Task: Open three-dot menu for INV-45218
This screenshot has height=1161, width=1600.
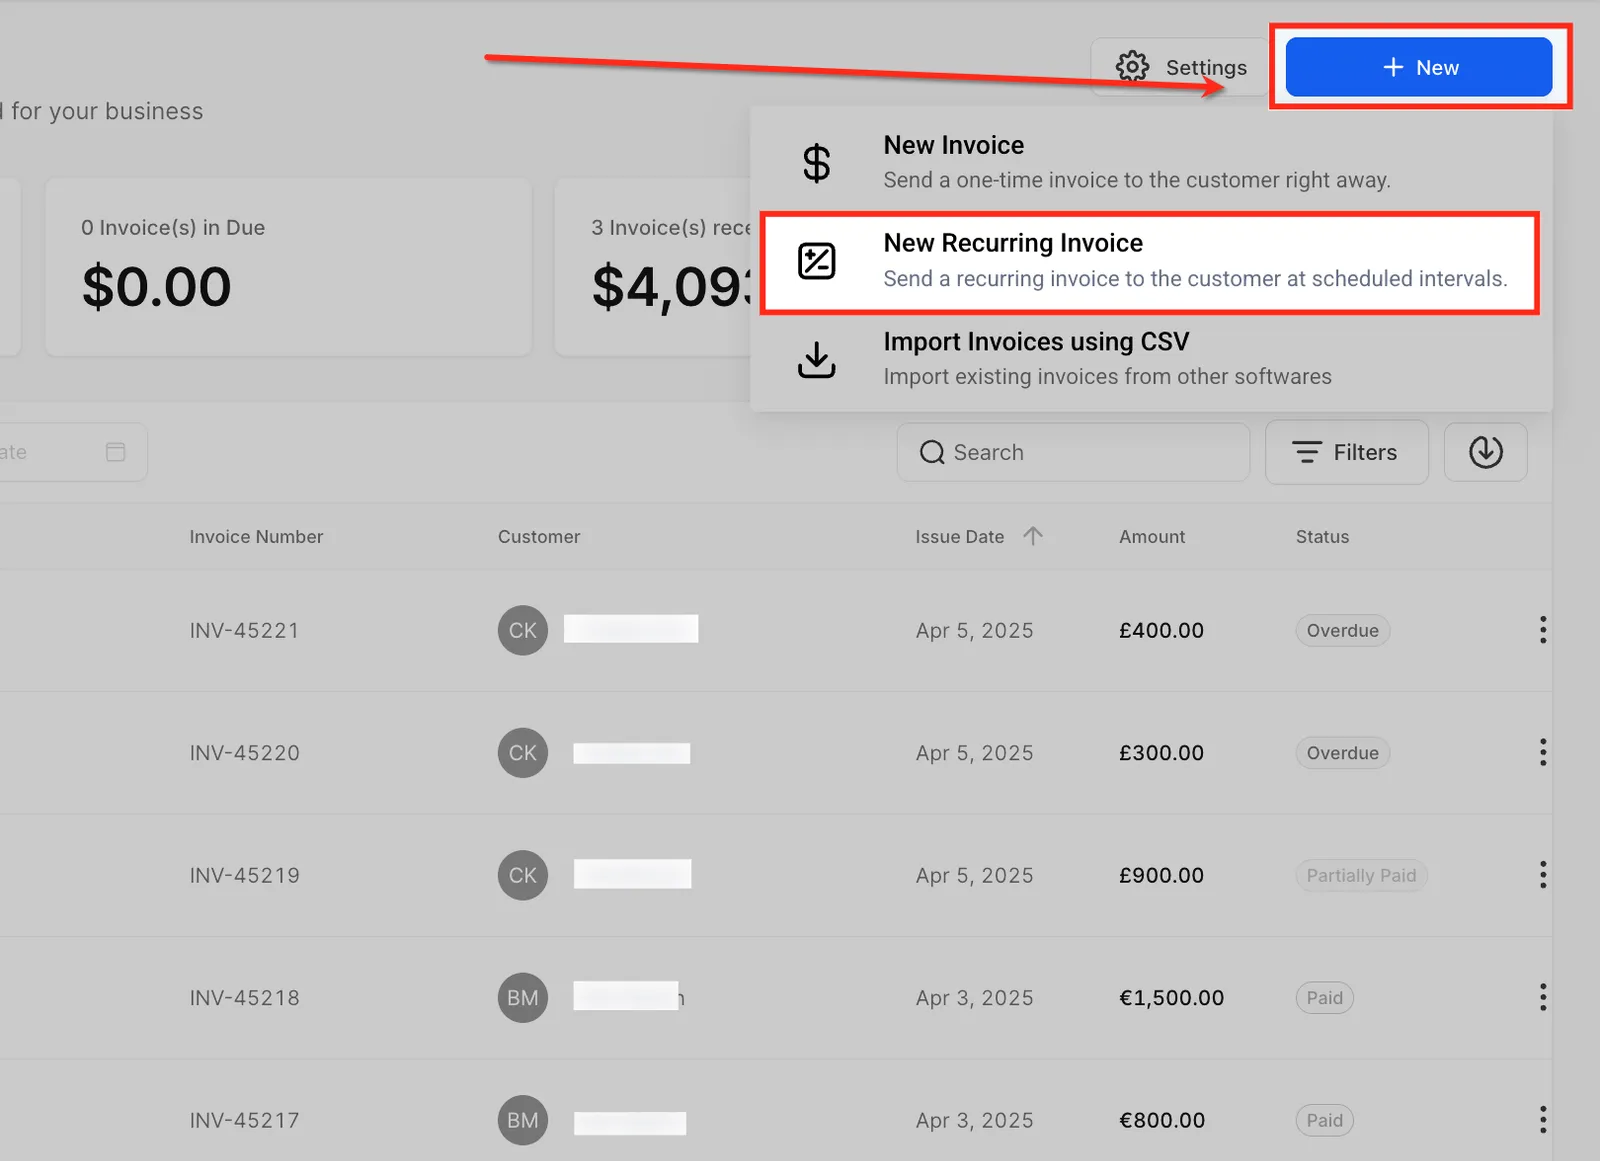Action: [1543, 997]
